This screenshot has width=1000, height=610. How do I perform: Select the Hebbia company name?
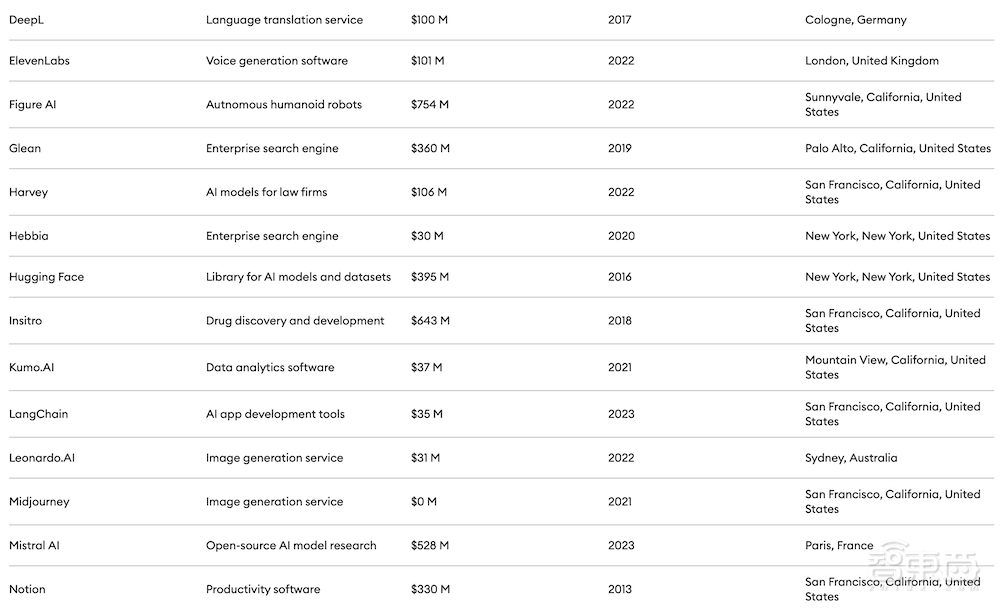(x=29, y=236)
